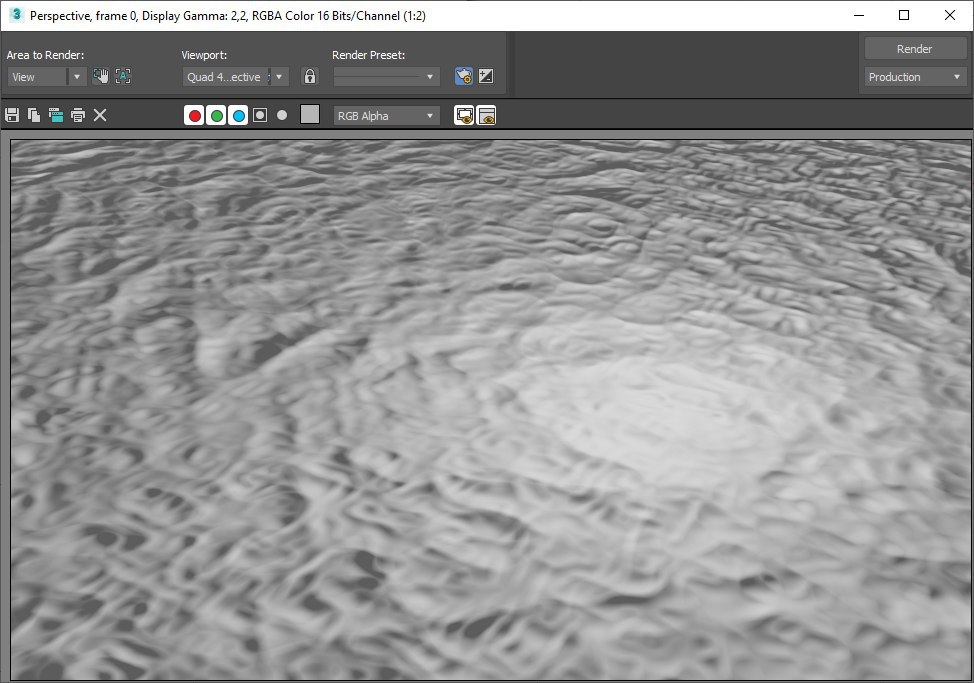Minimize the rendered frame window
The height and width of the screenshot is (683, 974).
click(x=859, y=15)
